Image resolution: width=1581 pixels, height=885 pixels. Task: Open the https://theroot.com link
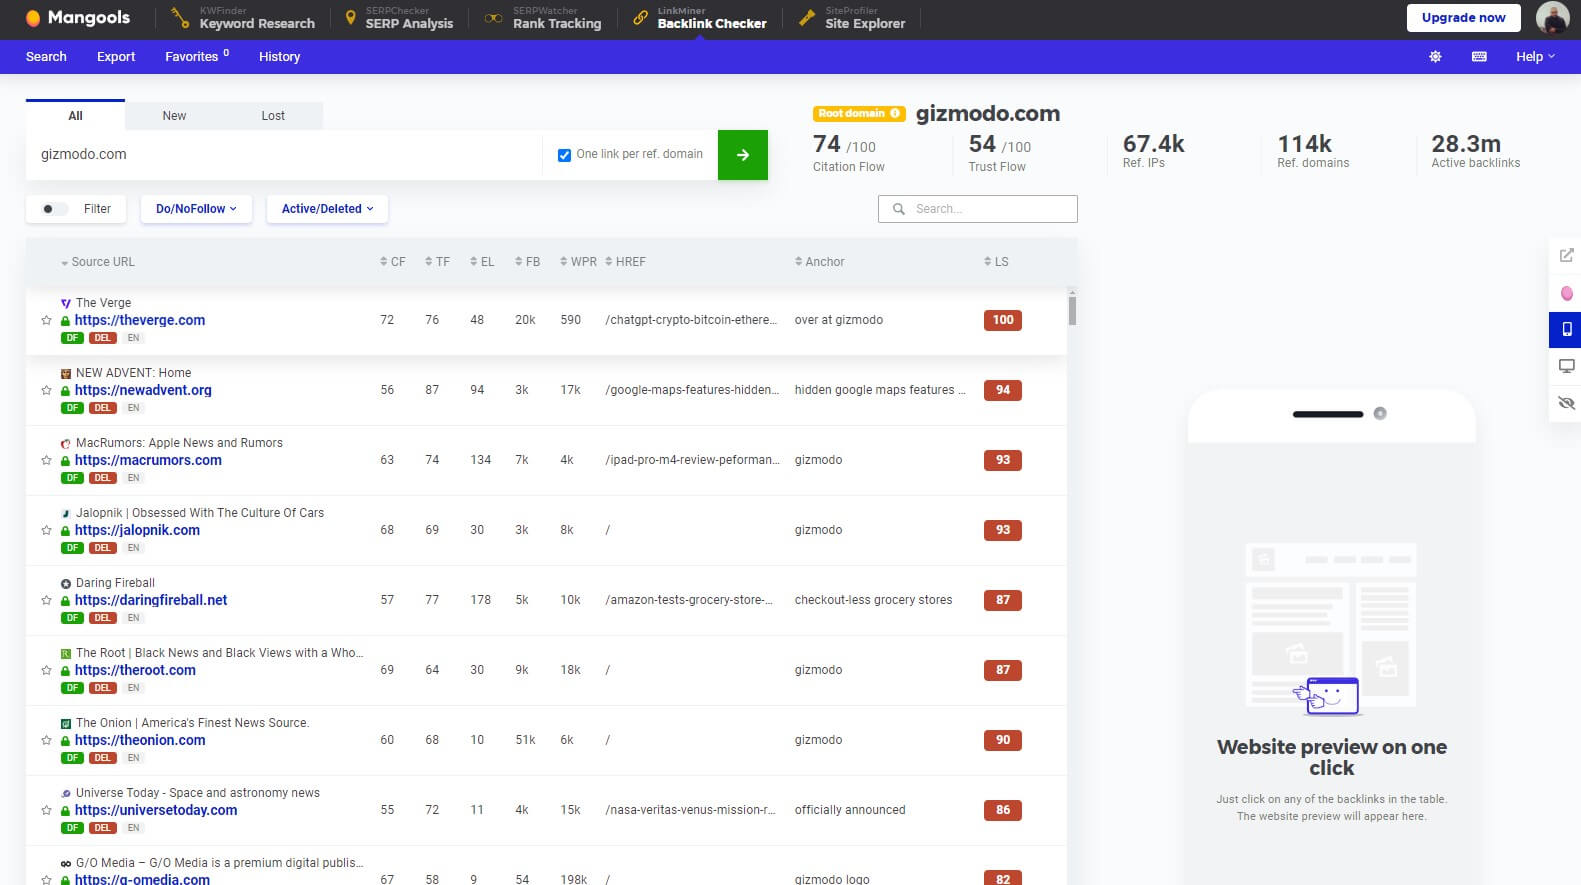tap(135, 670)
